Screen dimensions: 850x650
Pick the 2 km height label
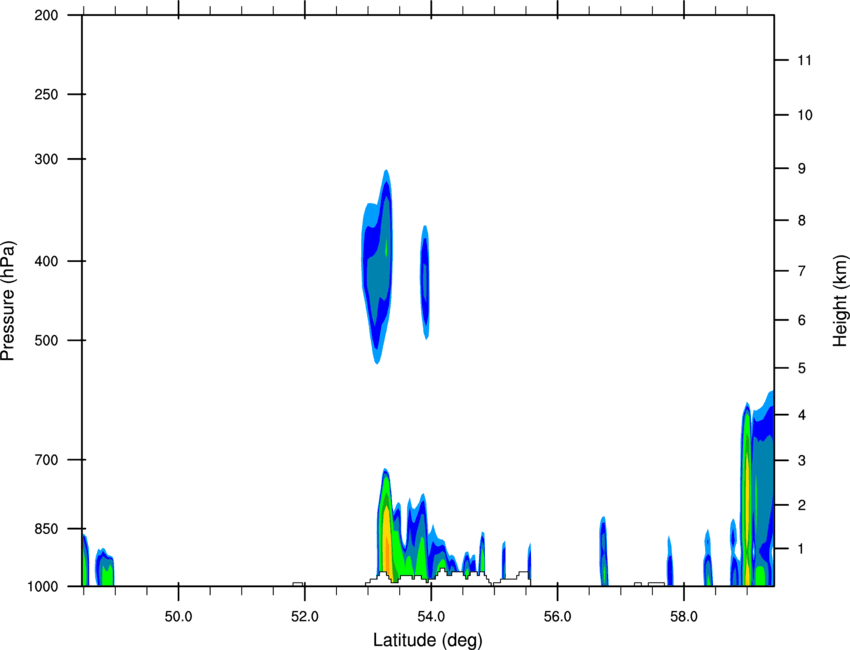[x=802, y=505]
